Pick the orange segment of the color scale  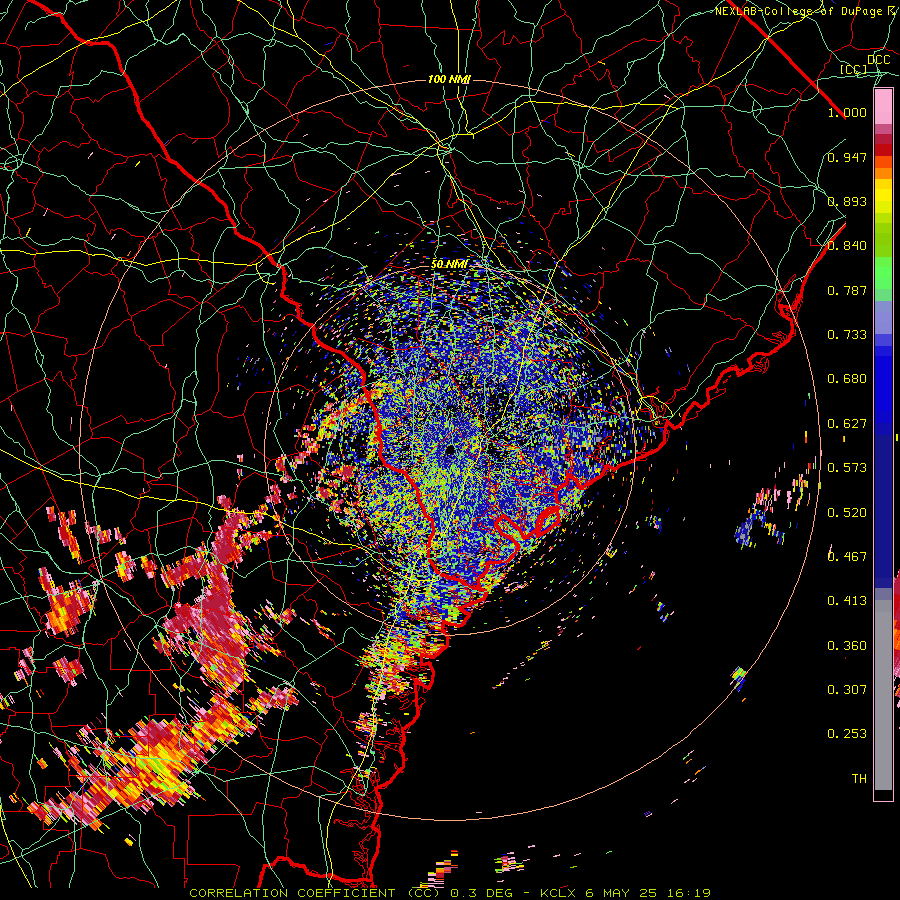(883, 173)
